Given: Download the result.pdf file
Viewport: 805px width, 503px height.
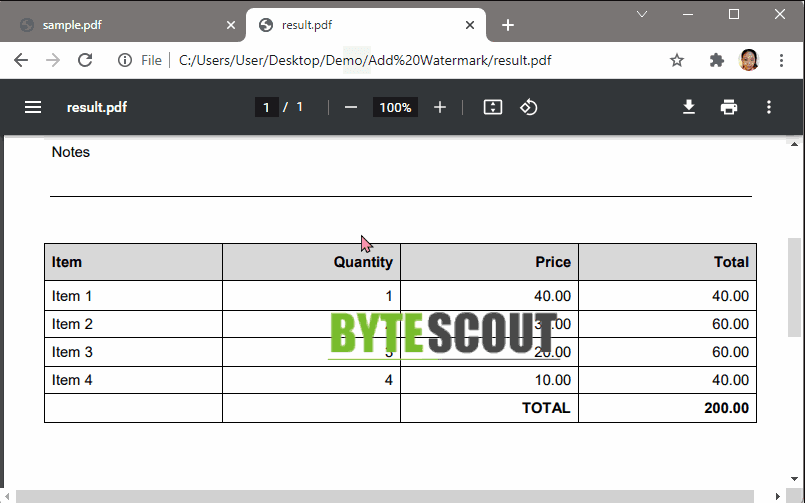Looking at the screenshot, I should (x=689, y=107).
